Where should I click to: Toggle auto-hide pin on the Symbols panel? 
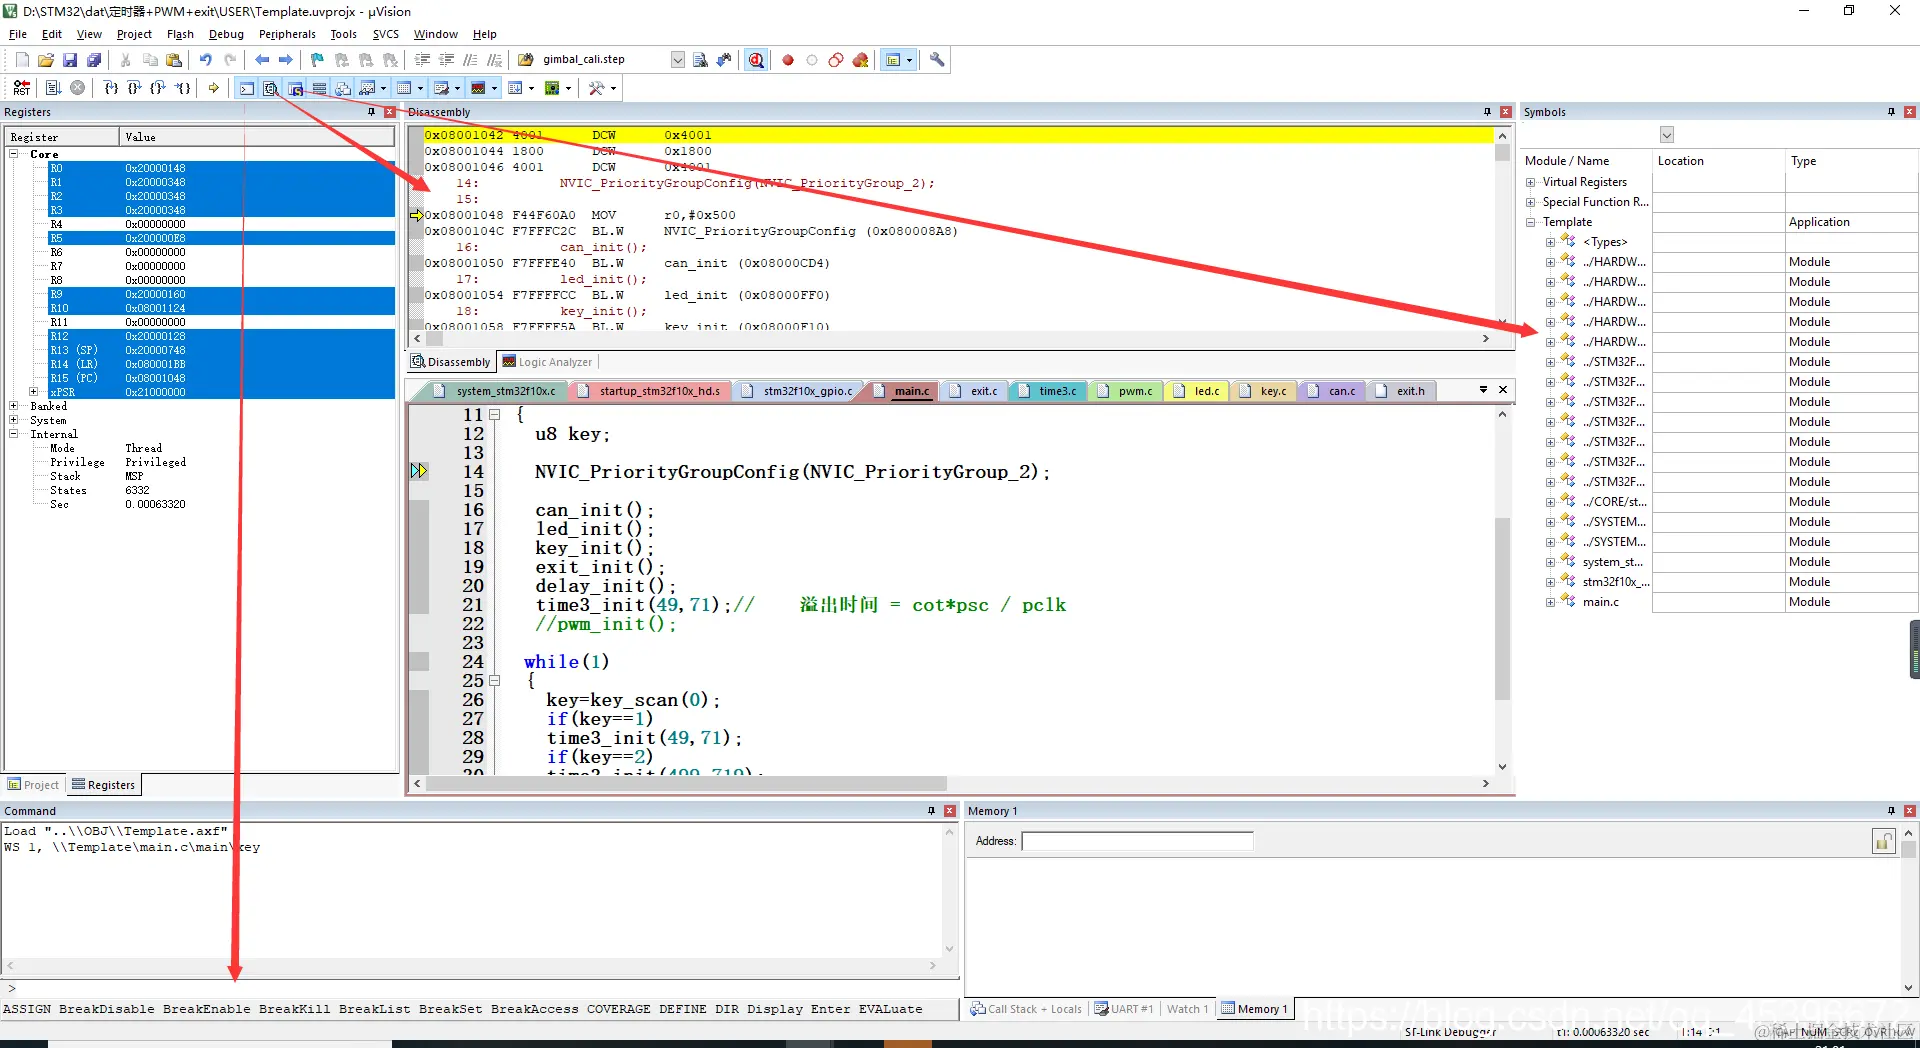(x=1891, y=112)
